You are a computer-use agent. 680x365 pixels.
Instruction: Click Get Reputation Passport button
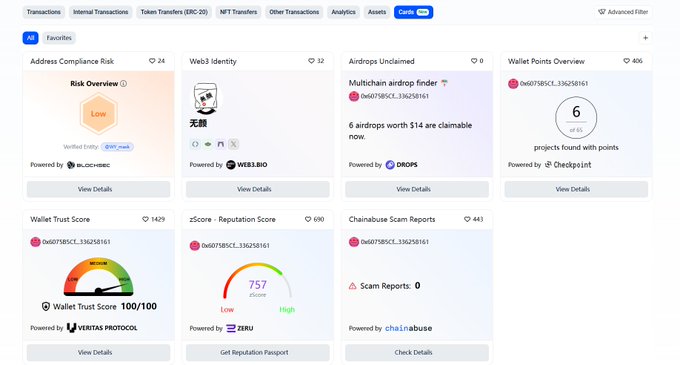pos(258,352)
